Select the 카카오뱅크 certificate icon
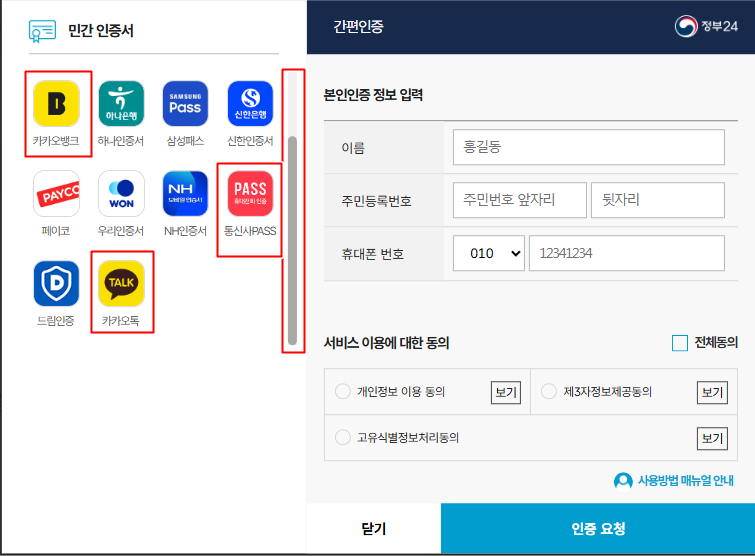Screen dimensions: 755x556 click(56, 103)
